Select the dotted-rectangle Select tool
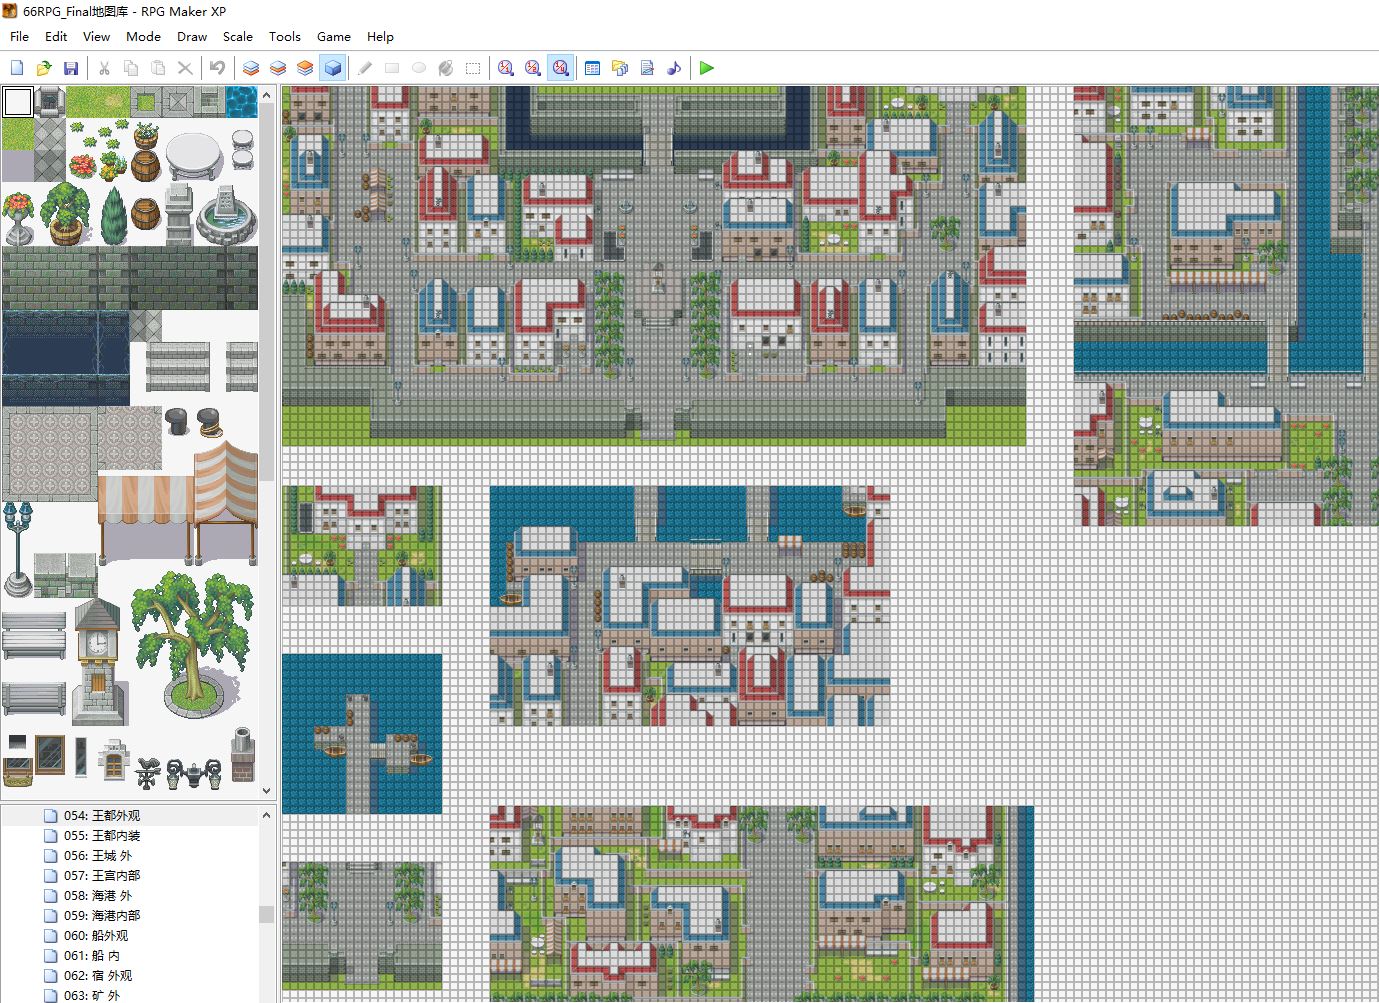The image size is (1379, 1003). pos(473,68)
